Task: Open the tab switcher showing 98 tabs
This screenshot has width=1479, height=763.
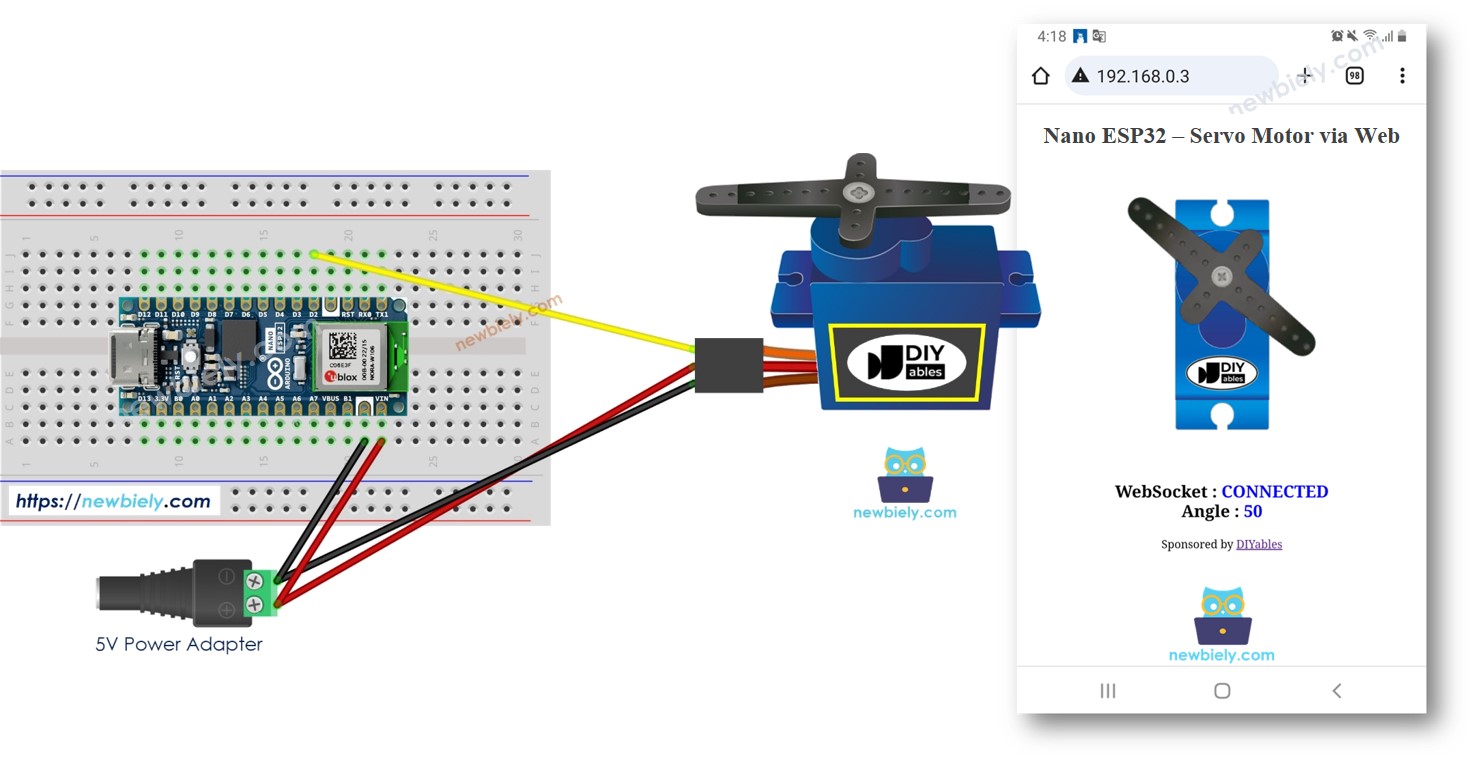Action: pyautogui.click(x=1354, y=75)
